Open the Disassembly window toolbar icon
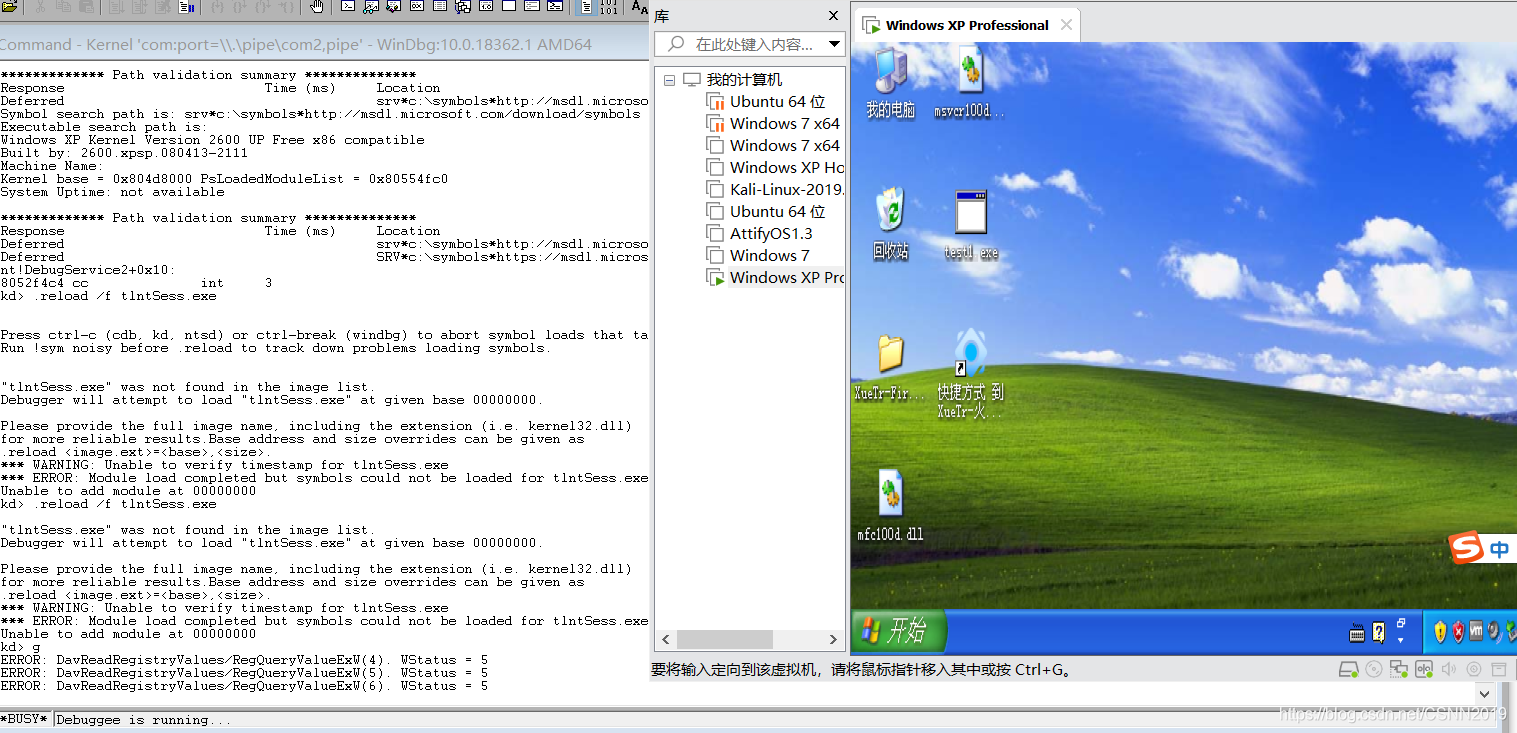Screen dimensions: 1517x733 pos(486,7)
